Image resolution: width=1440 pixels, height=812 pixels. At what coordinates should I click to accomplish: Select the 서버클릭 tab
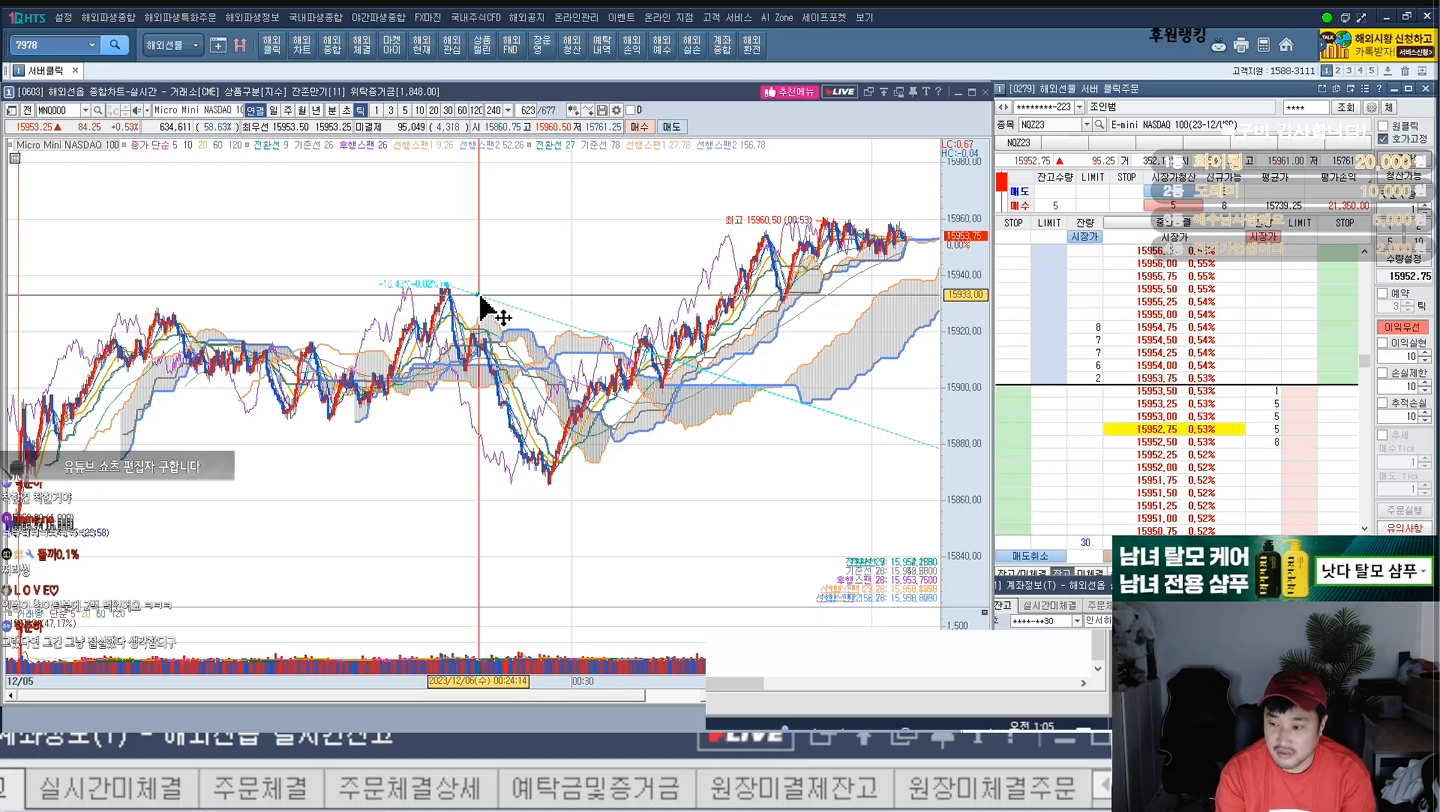pyautogui.click(x=45, y=71)
